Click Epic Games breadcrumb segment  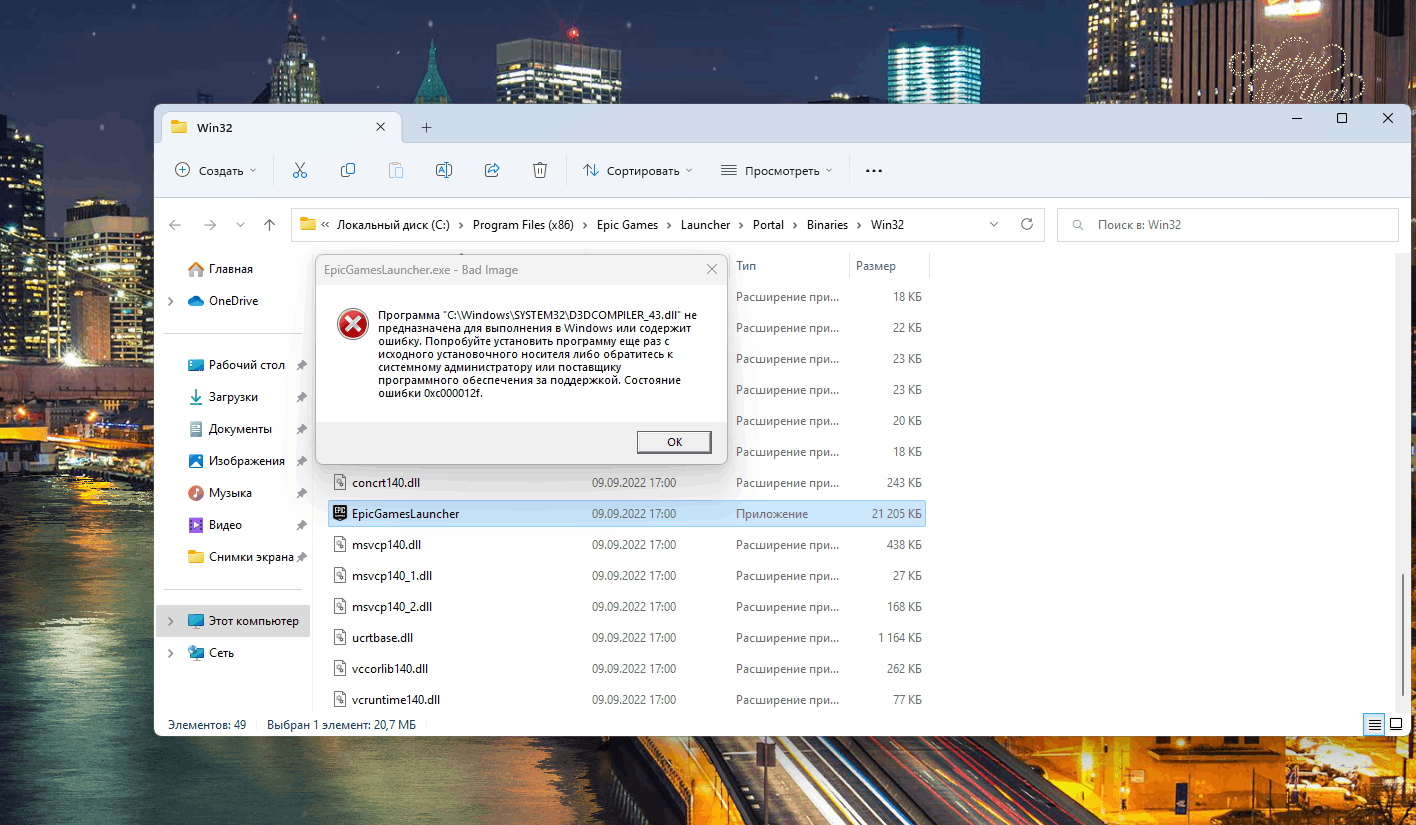[x=627, y=225]
